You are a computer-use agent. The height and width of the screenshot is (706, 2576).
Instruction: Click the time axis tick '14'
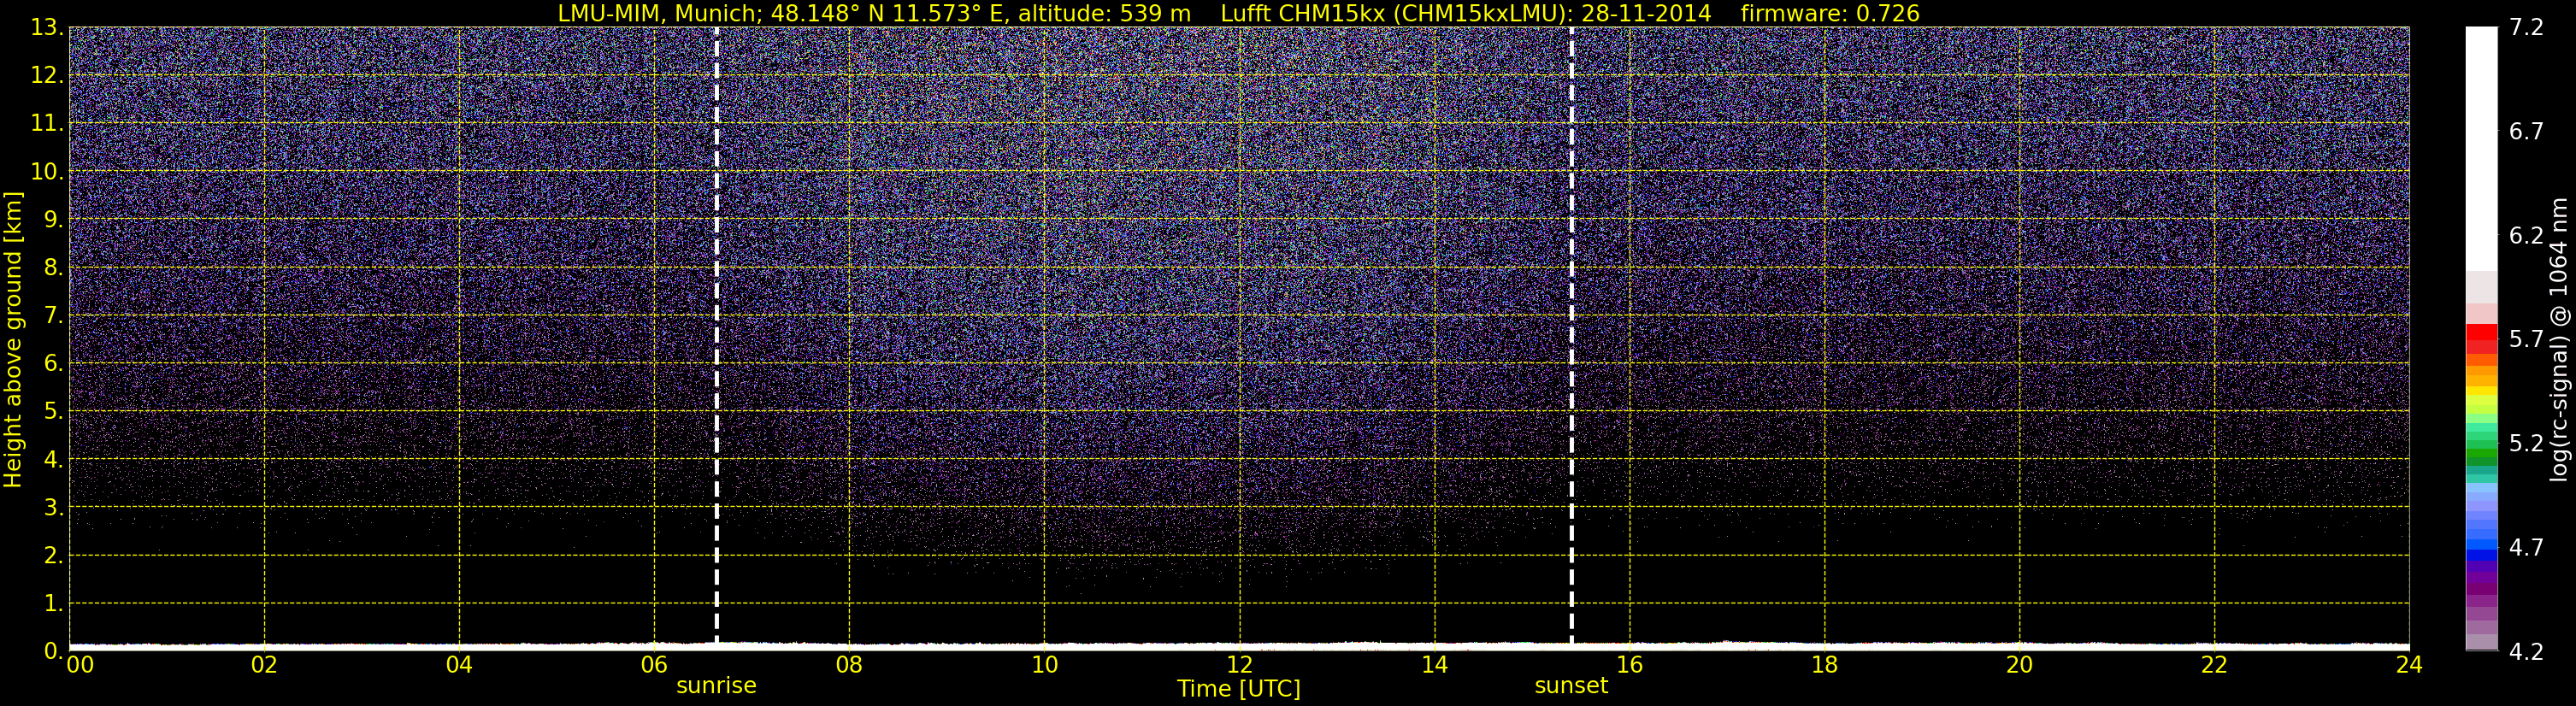tap(1434, 665)
